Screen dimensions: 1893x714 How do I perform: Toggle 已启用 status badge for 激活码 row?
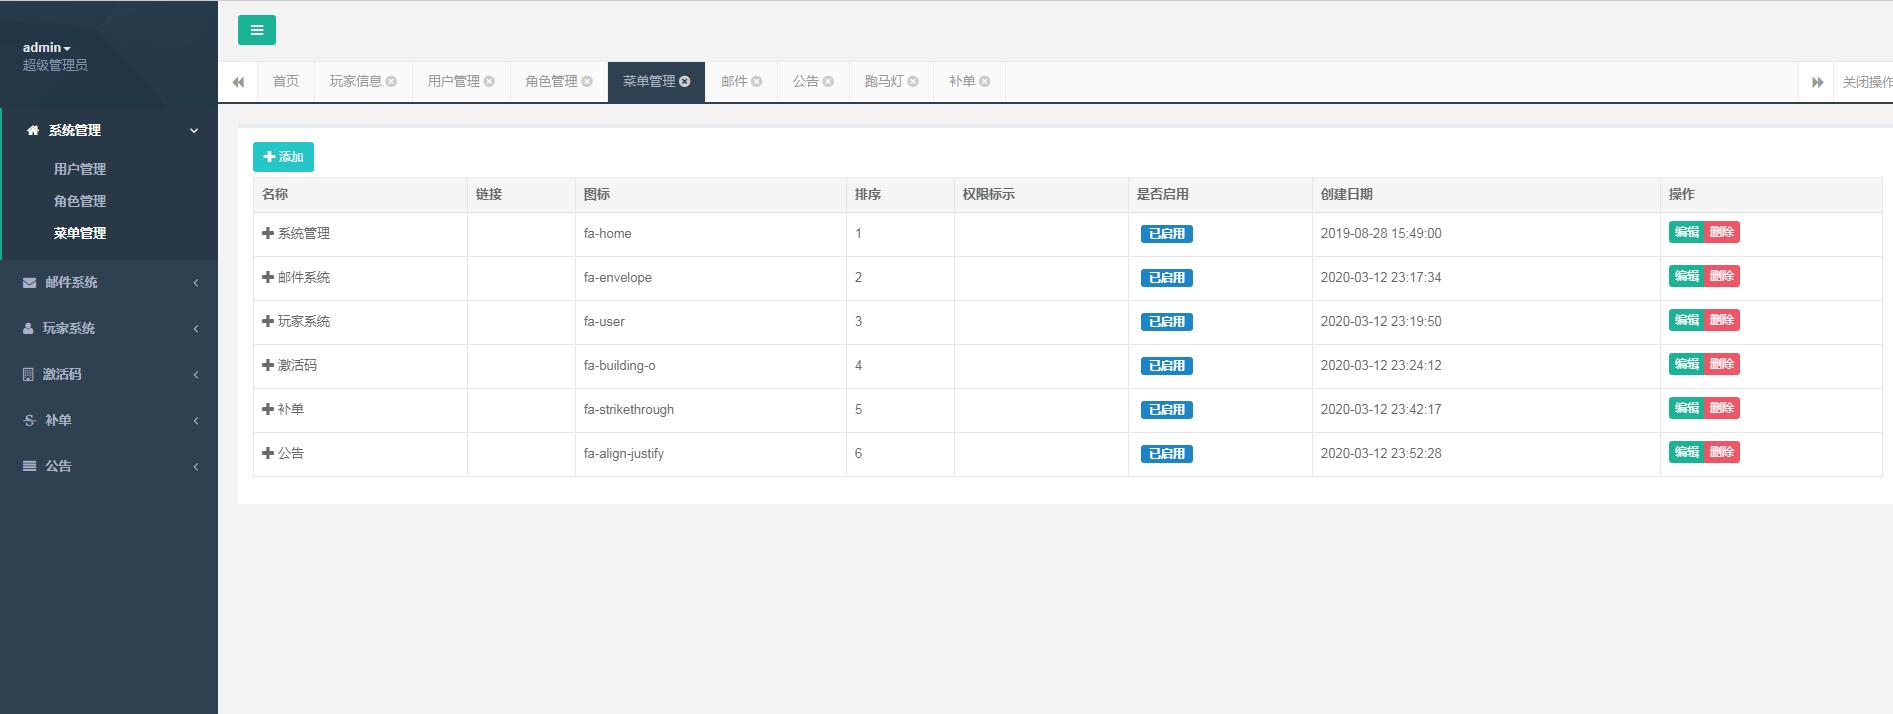click(x=1166, y=366)
